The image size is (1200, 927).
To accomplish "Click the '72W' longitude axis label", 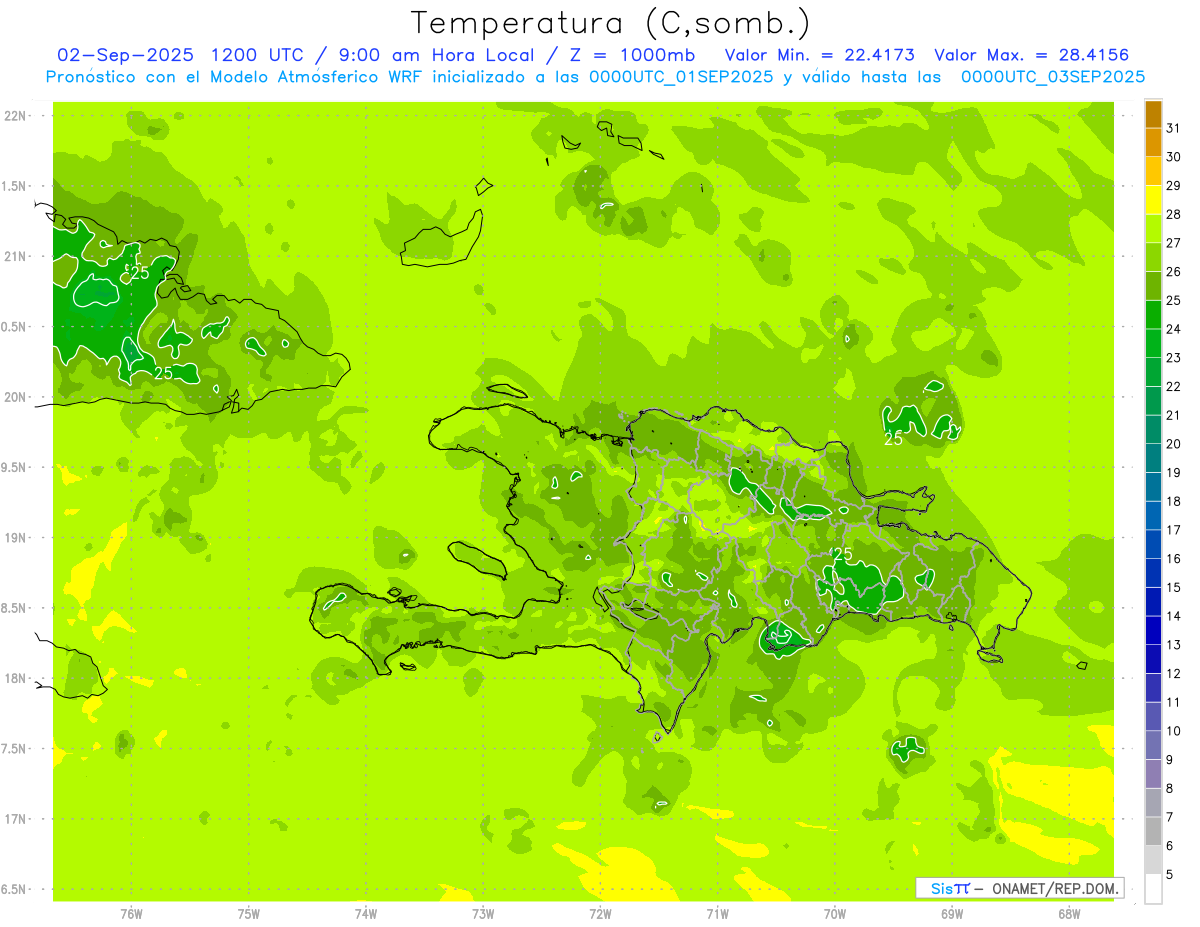I will [x=600, y=913].
